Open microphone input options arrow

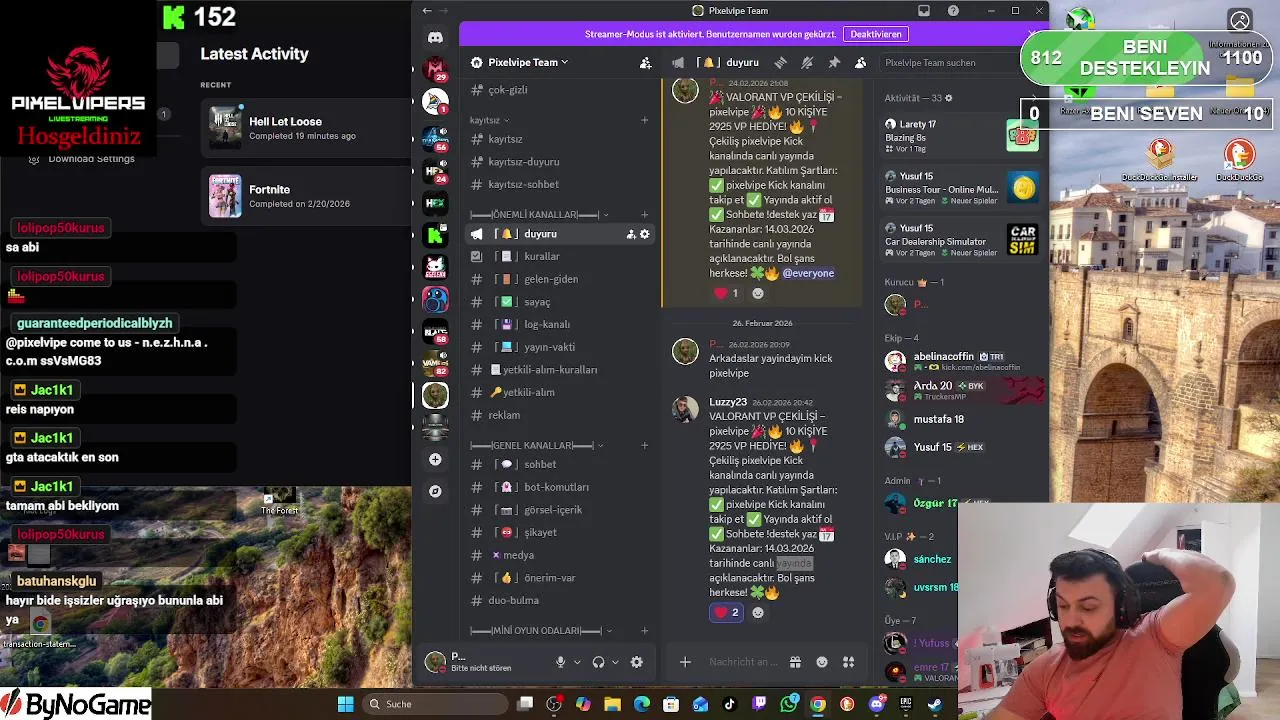(x=577, y=662)
